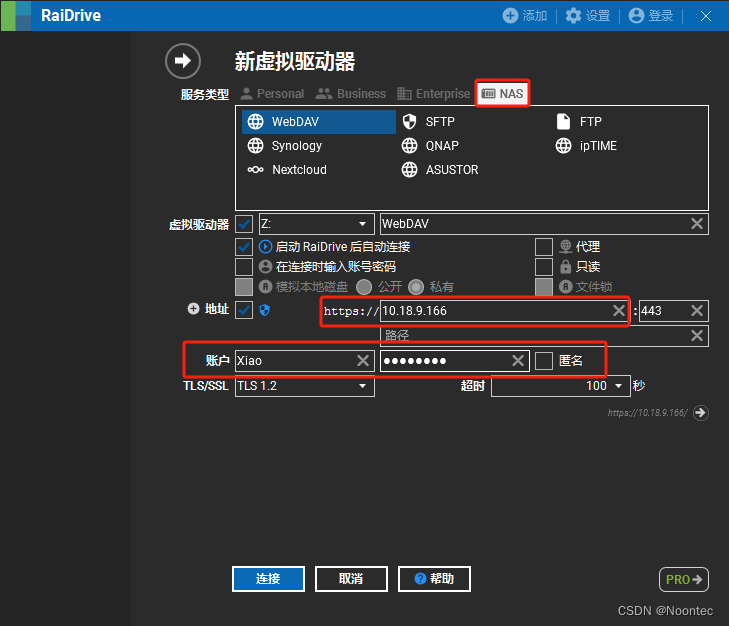Viewport: 729px width, 626px height.
Task: Toggle the 地址 https checkbox
Action: tap(244, 310)
